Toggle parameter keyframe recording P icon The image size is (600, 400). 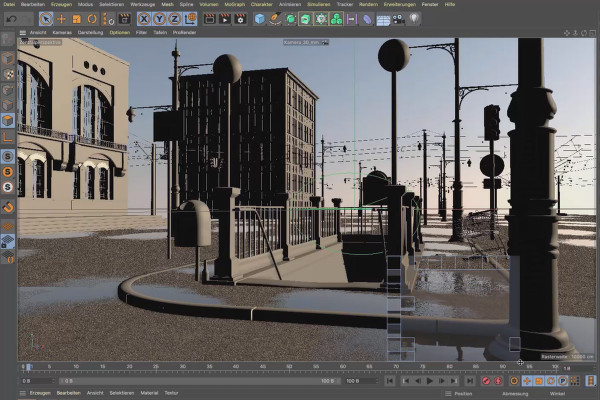coord(562,381)
